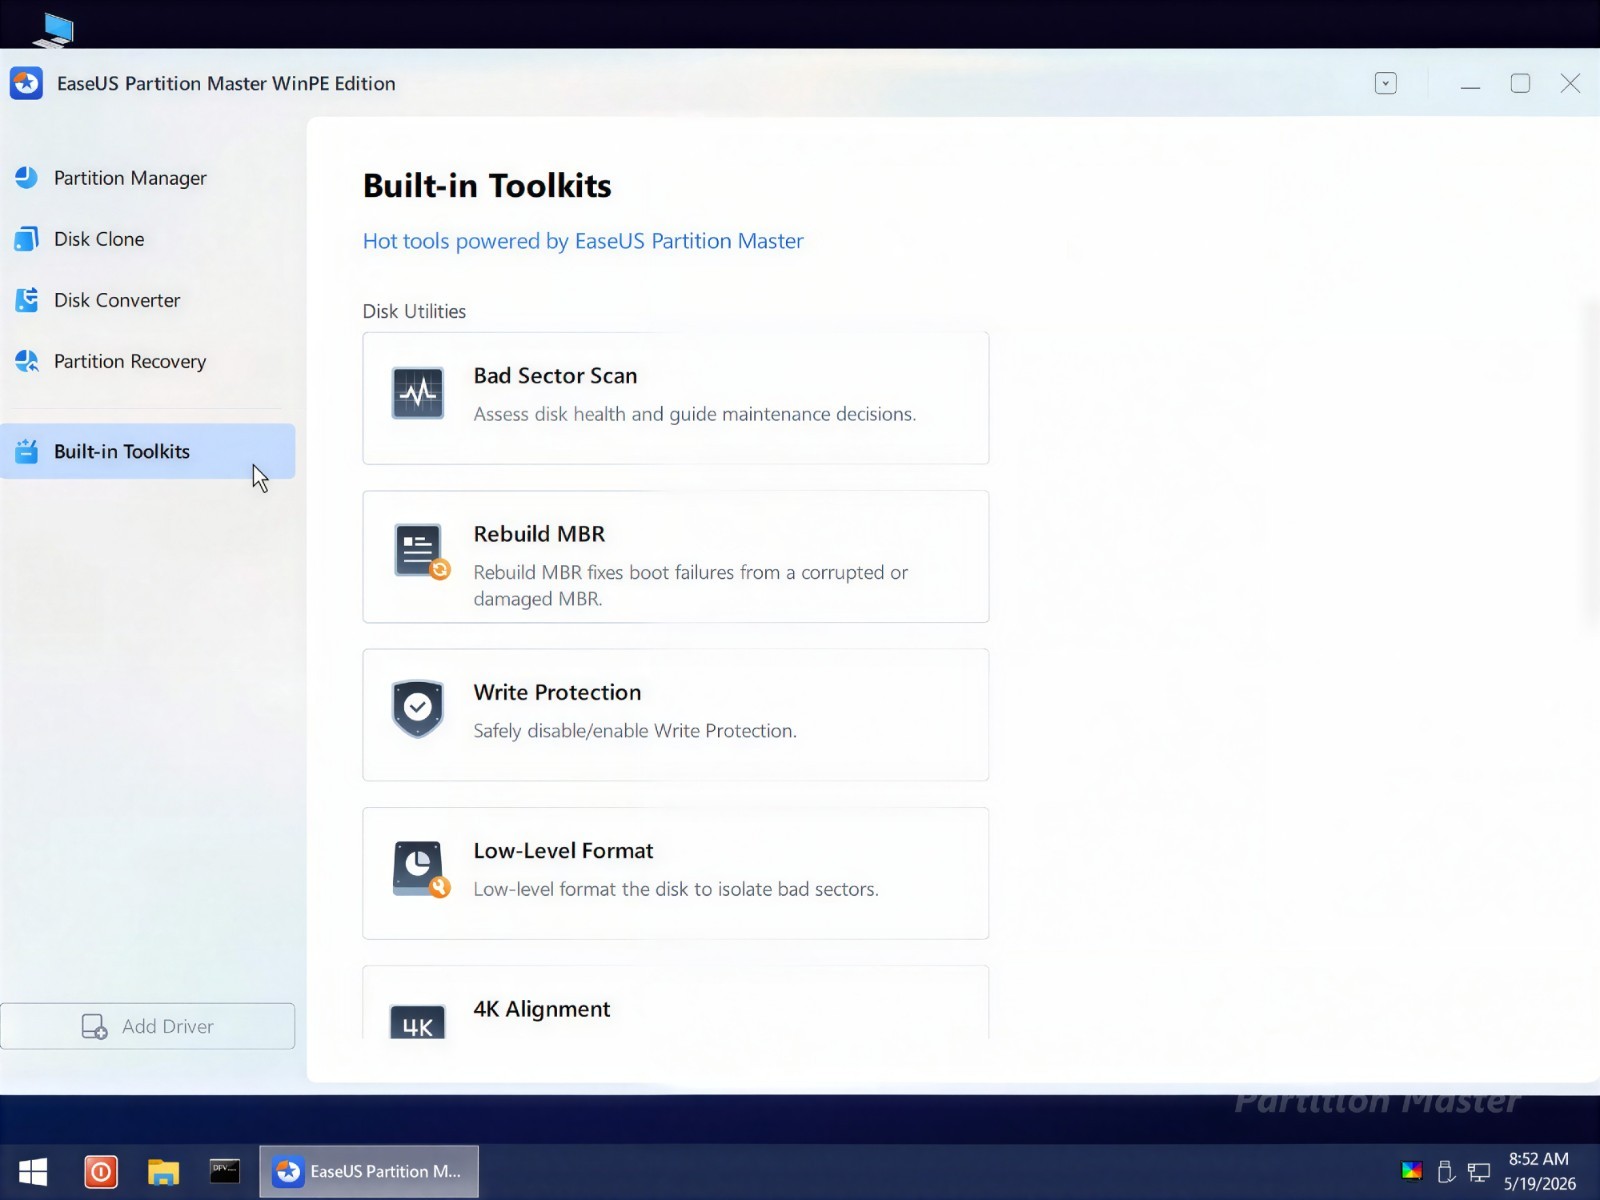Open the Windows Start menu

pyautogui.click(x=33, y=1171)
